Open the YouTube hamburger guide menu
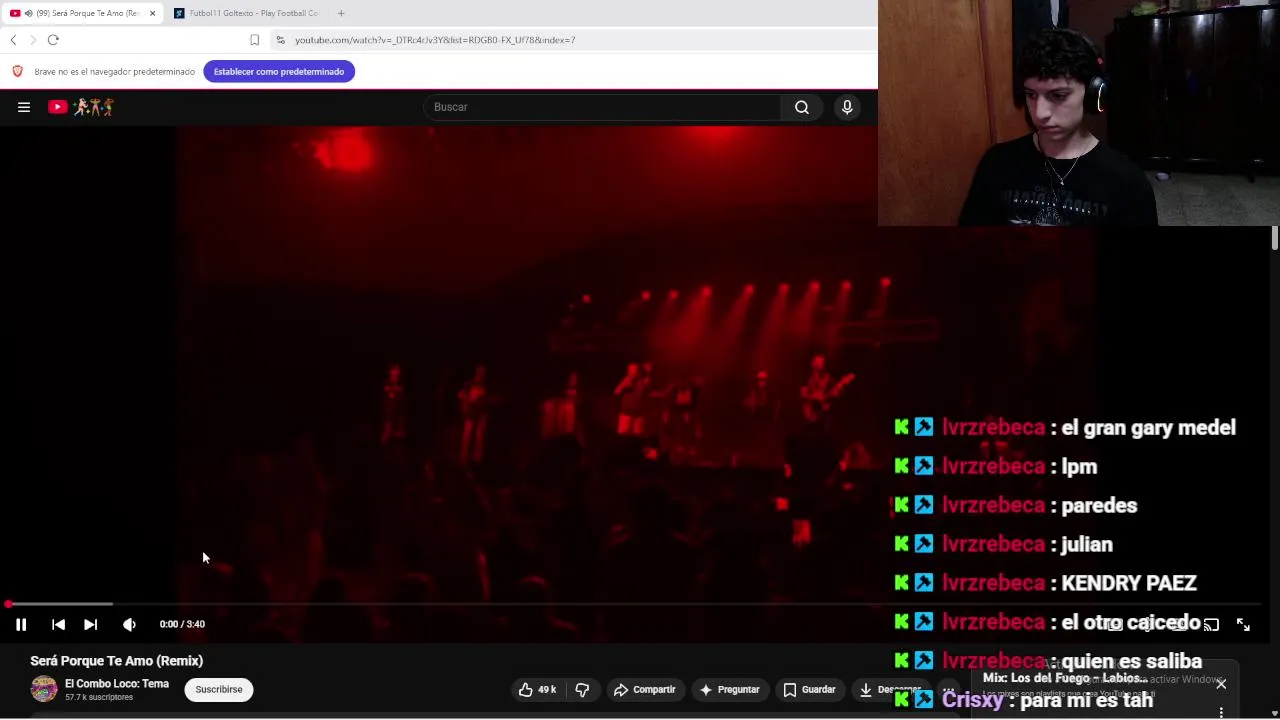The width and height of the screenshot is (1280, 720). [24, 107]
